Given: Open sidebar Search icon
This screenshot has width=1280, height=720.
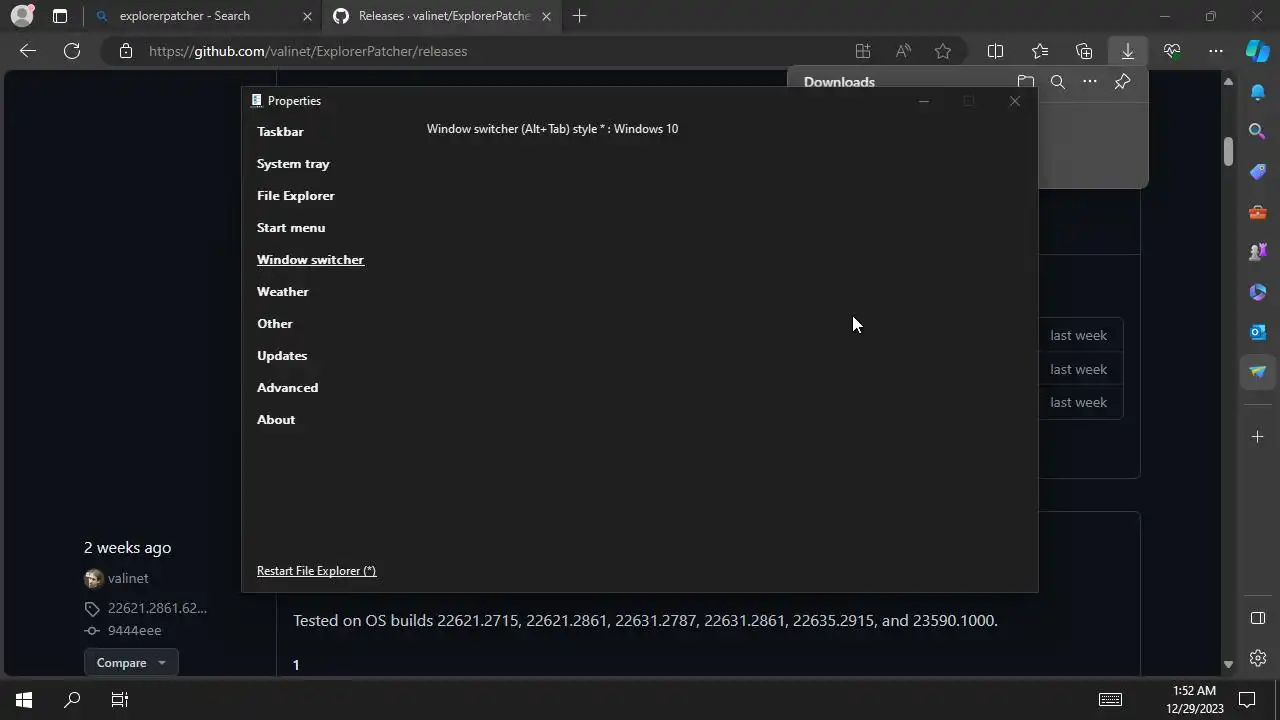Looking at the screenshot, I should (1258, 131).
